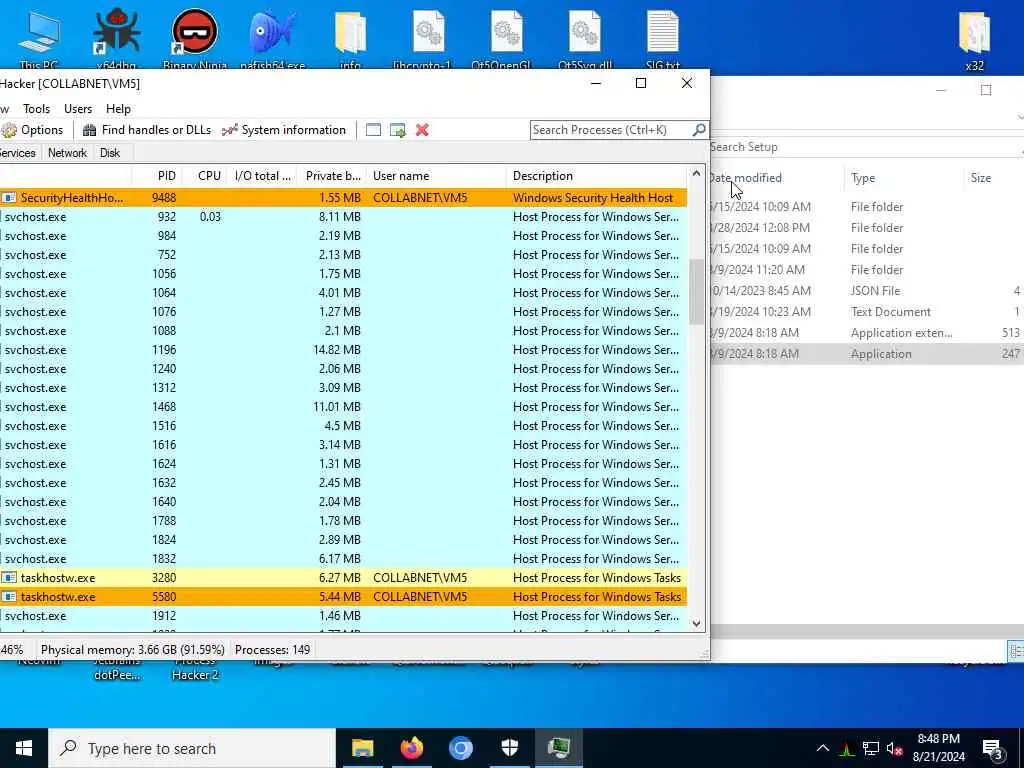Focus the Search Processes field
The width and height of the screenshot is (1024, 768).
[618, 130]
